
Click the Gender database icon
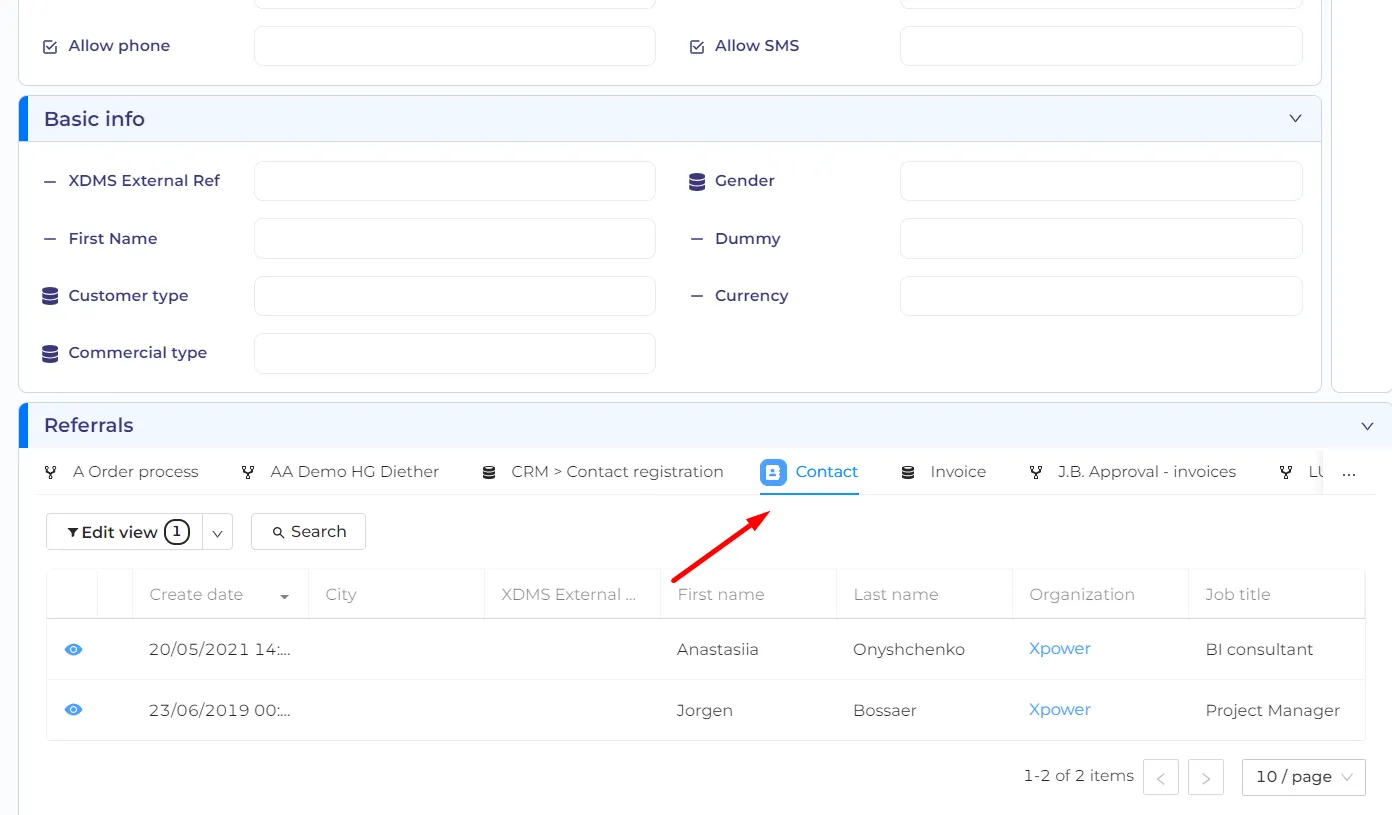pyautogui.click(x=697, y=182)
